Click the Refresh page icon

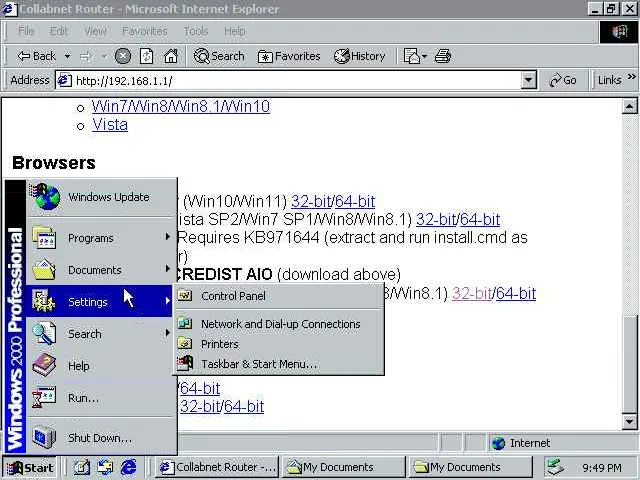click(146, 56)
